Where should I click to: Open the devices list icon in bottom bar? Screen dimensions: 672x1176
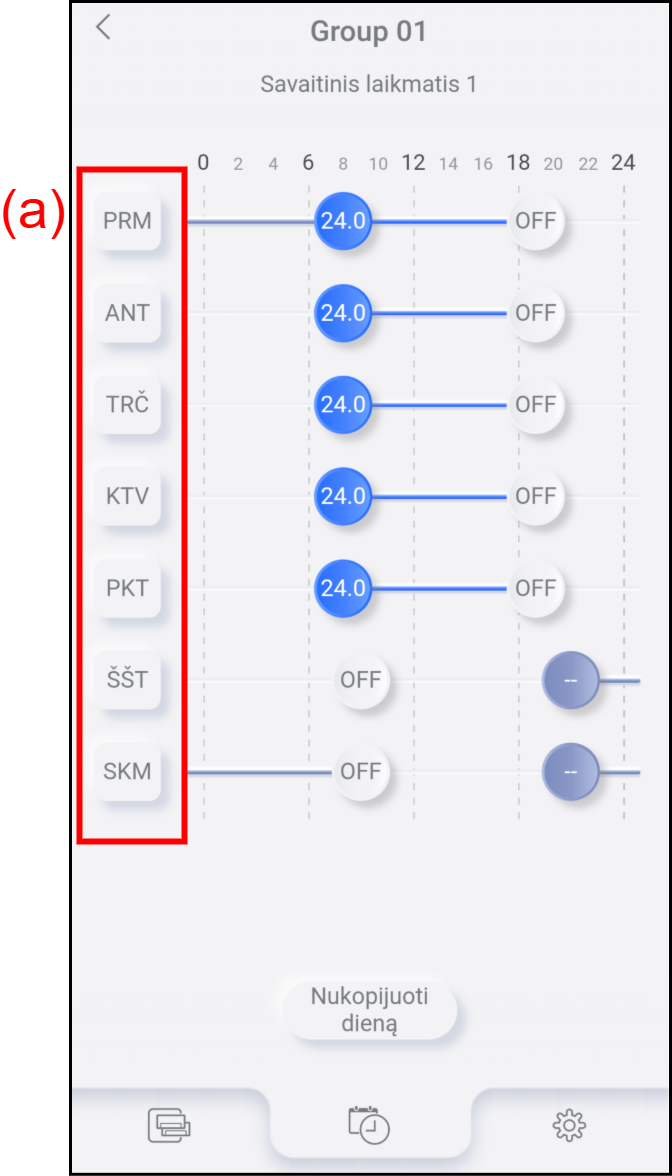(170, 1125)
